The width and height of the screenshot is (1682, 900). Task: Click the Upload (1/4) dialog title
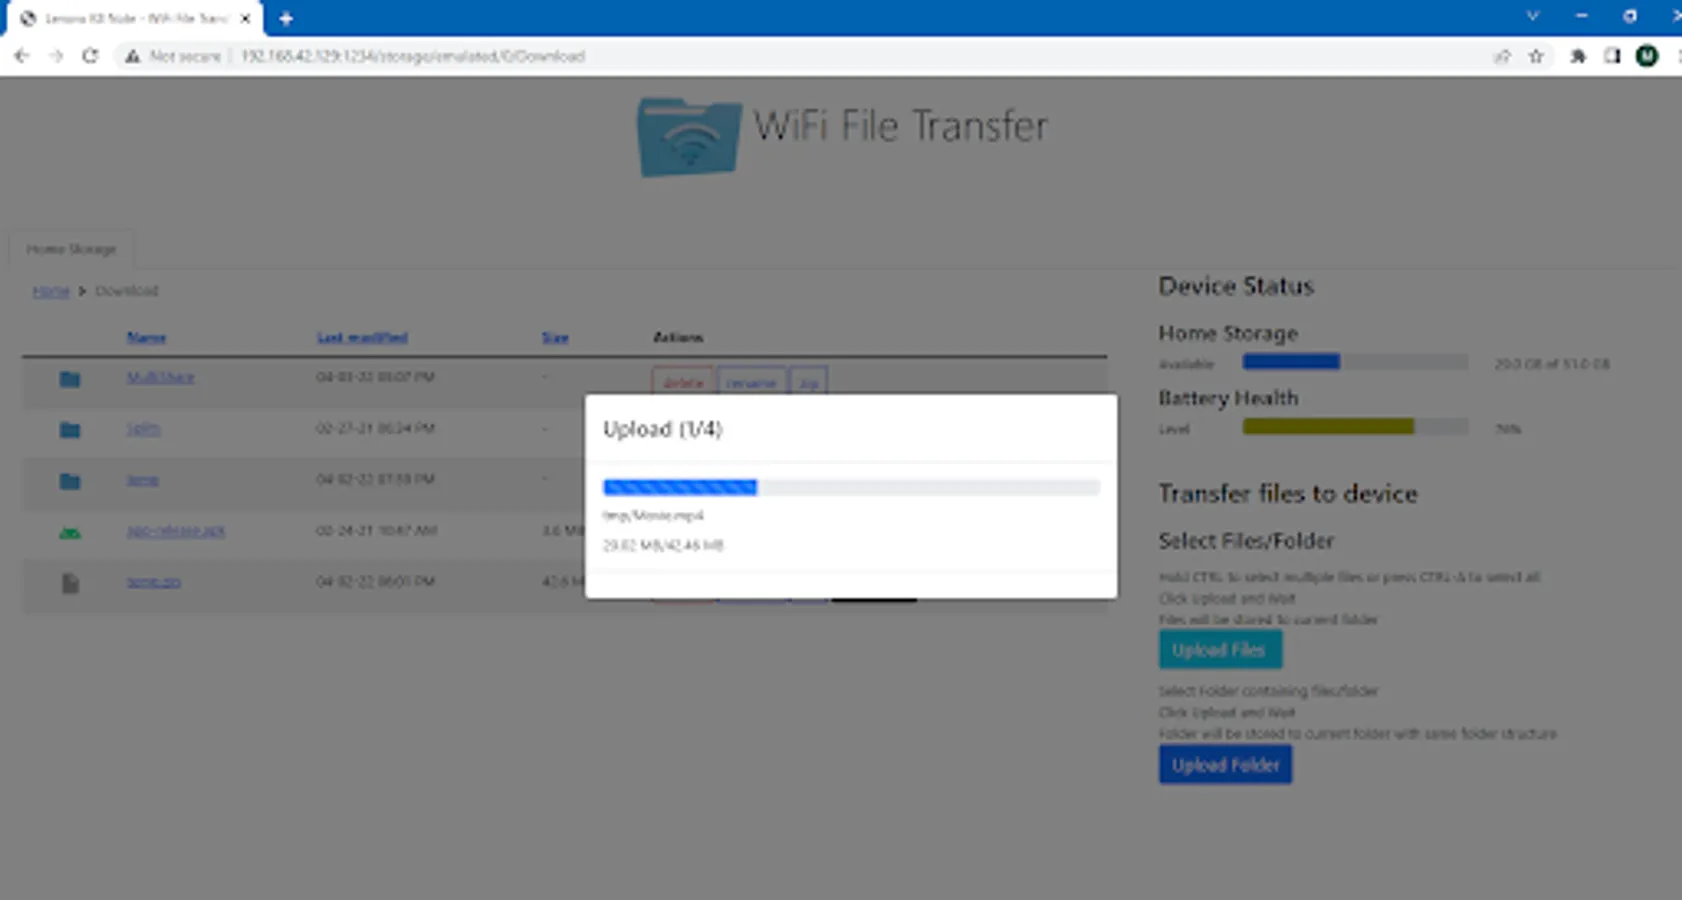[662, 429]
